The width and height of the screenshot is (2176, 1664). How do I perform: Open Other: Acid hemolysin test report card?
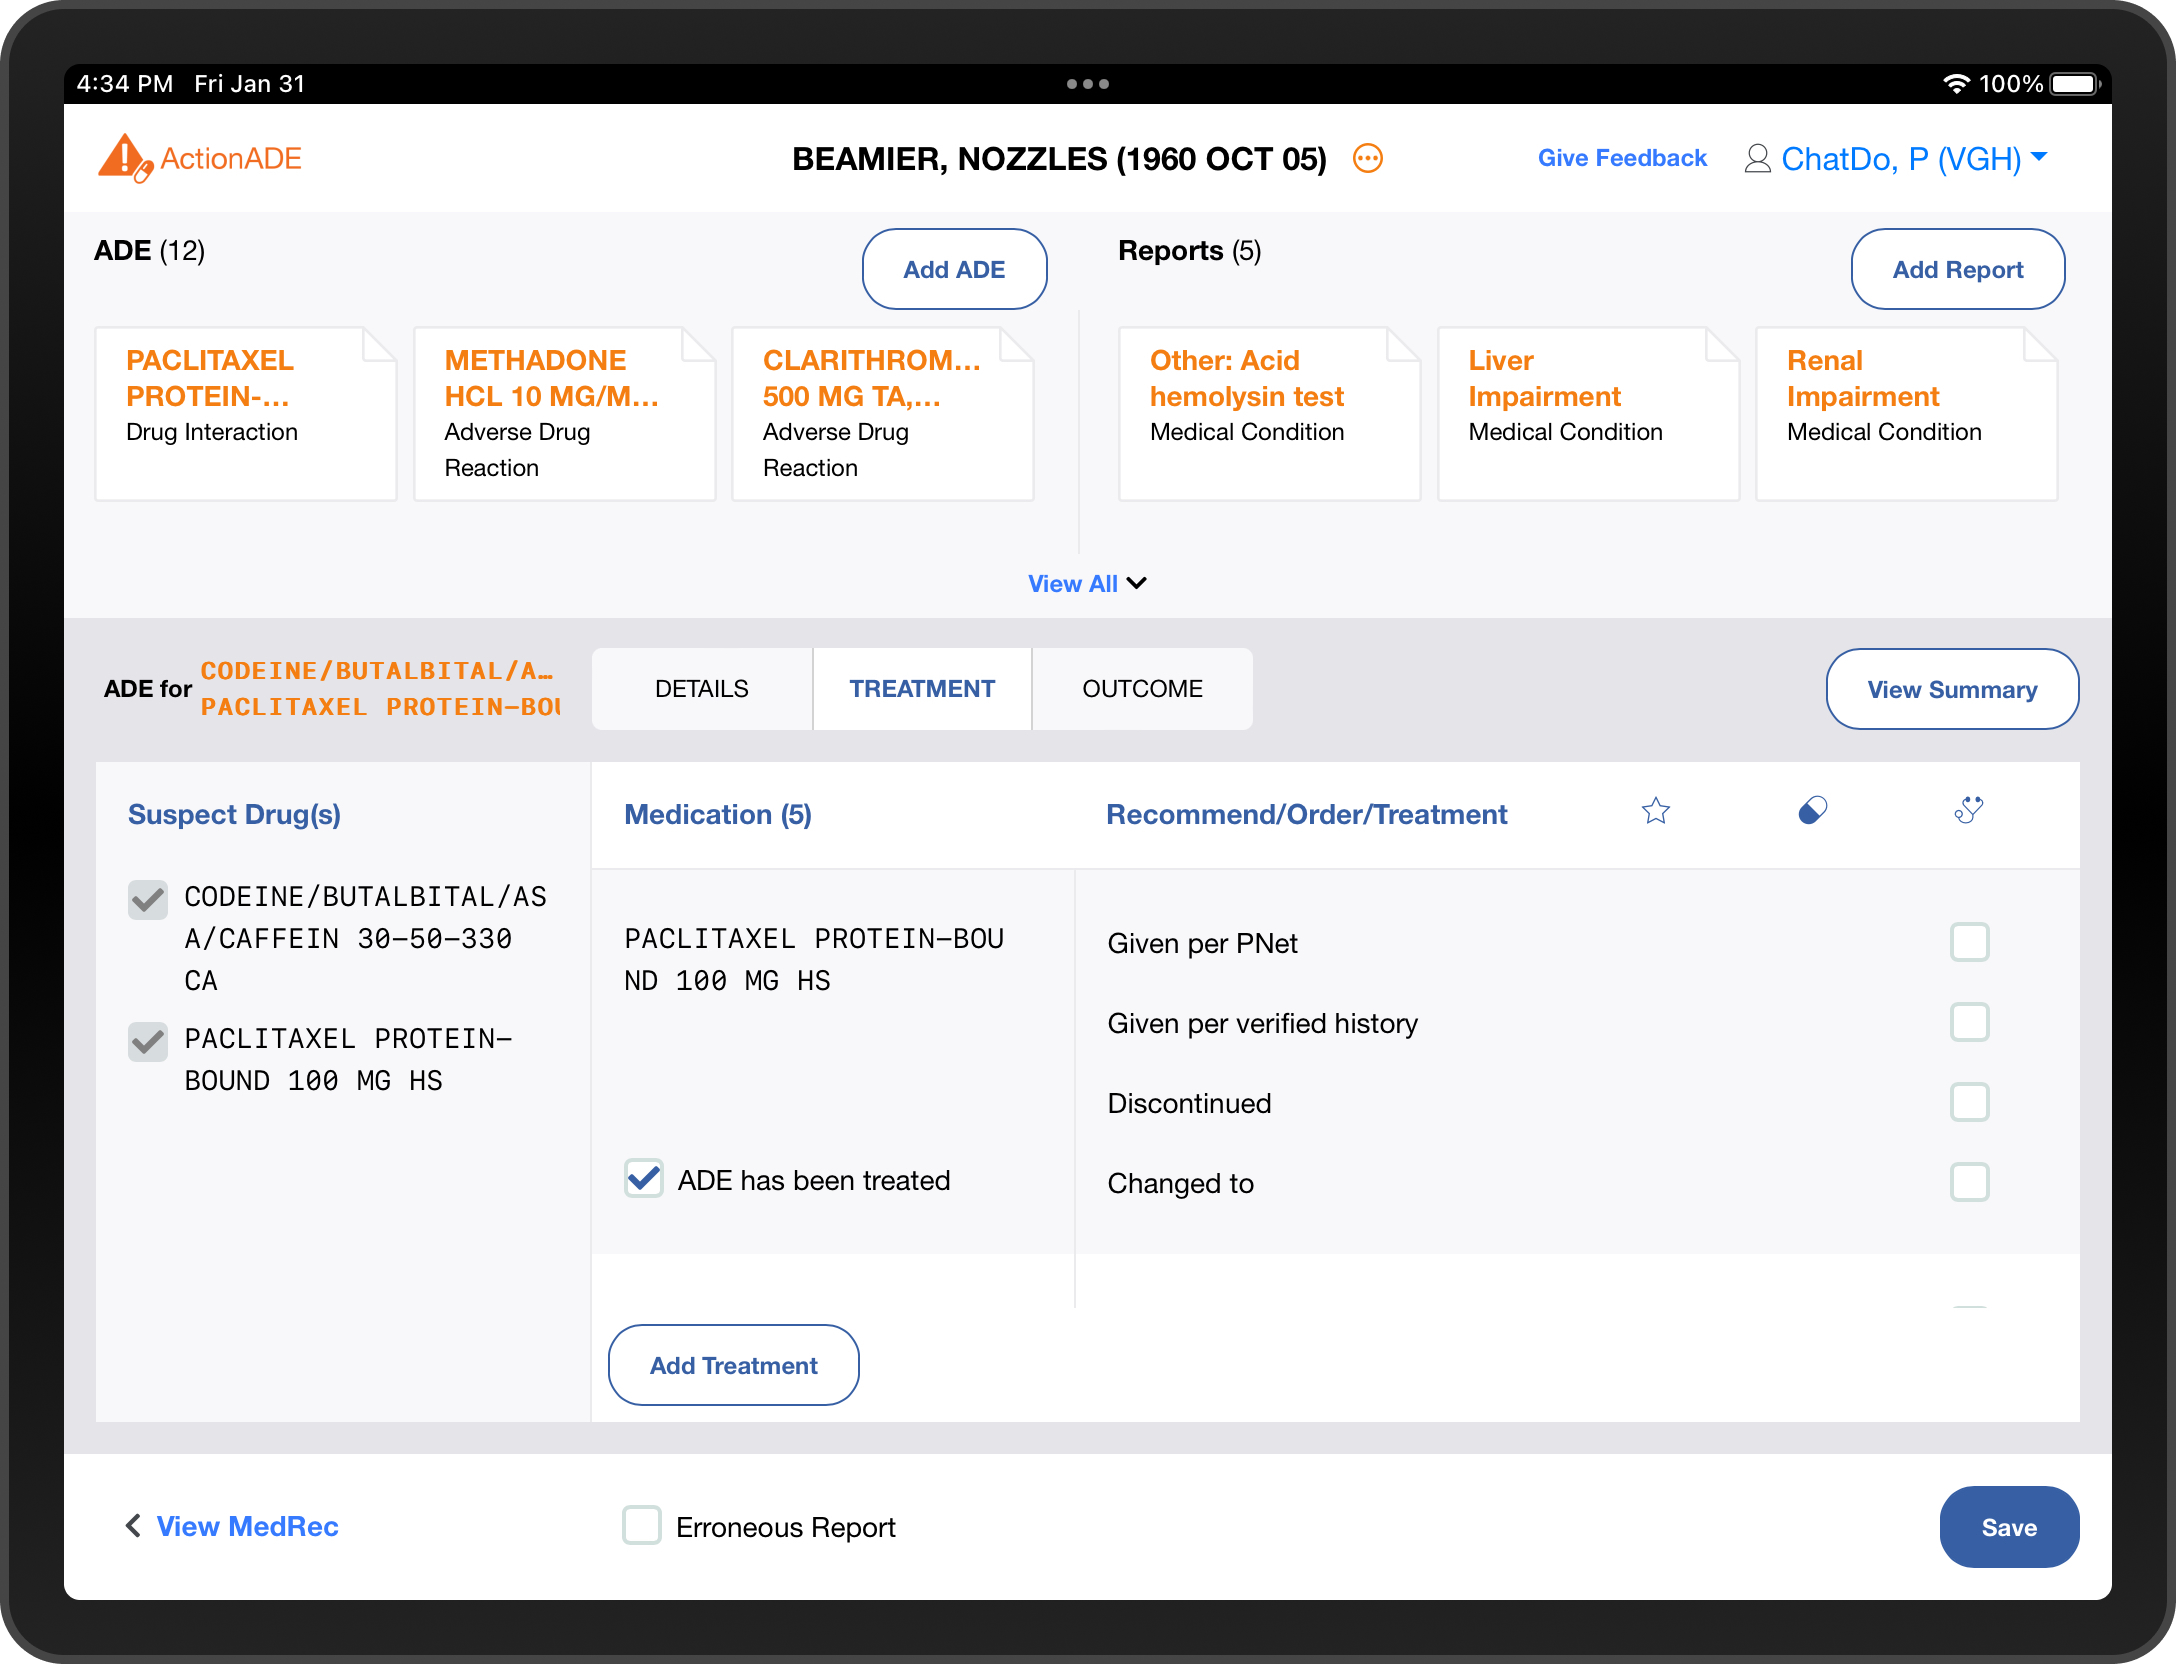point(1270,414)
